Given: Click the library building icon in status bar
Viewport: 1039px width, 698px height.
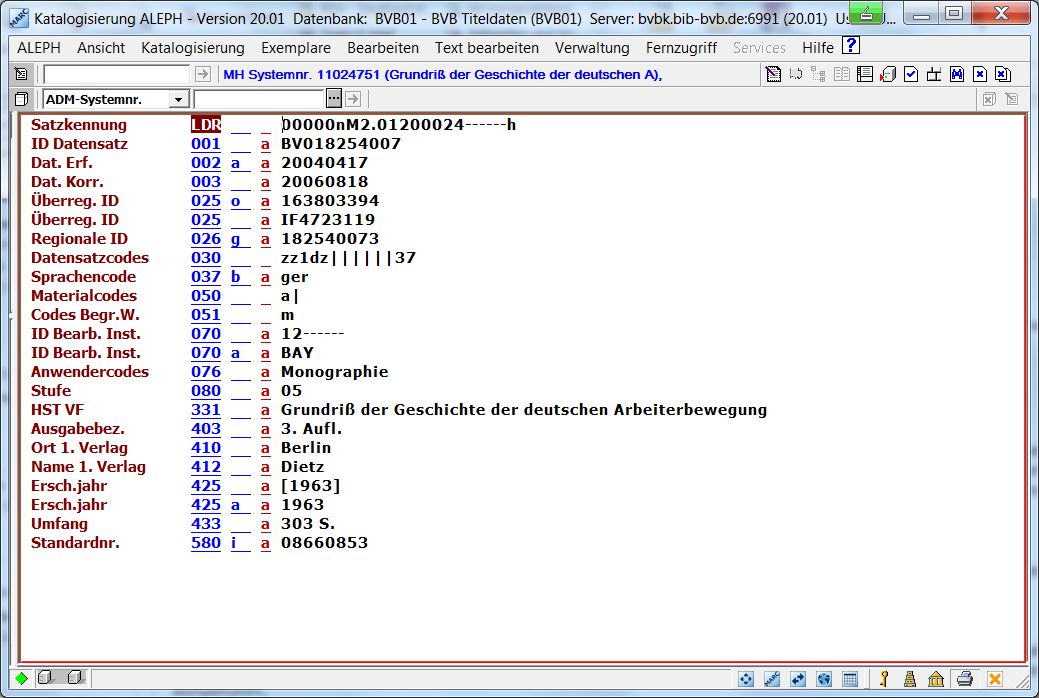Looking at the screenshot, I should [936, 679].
